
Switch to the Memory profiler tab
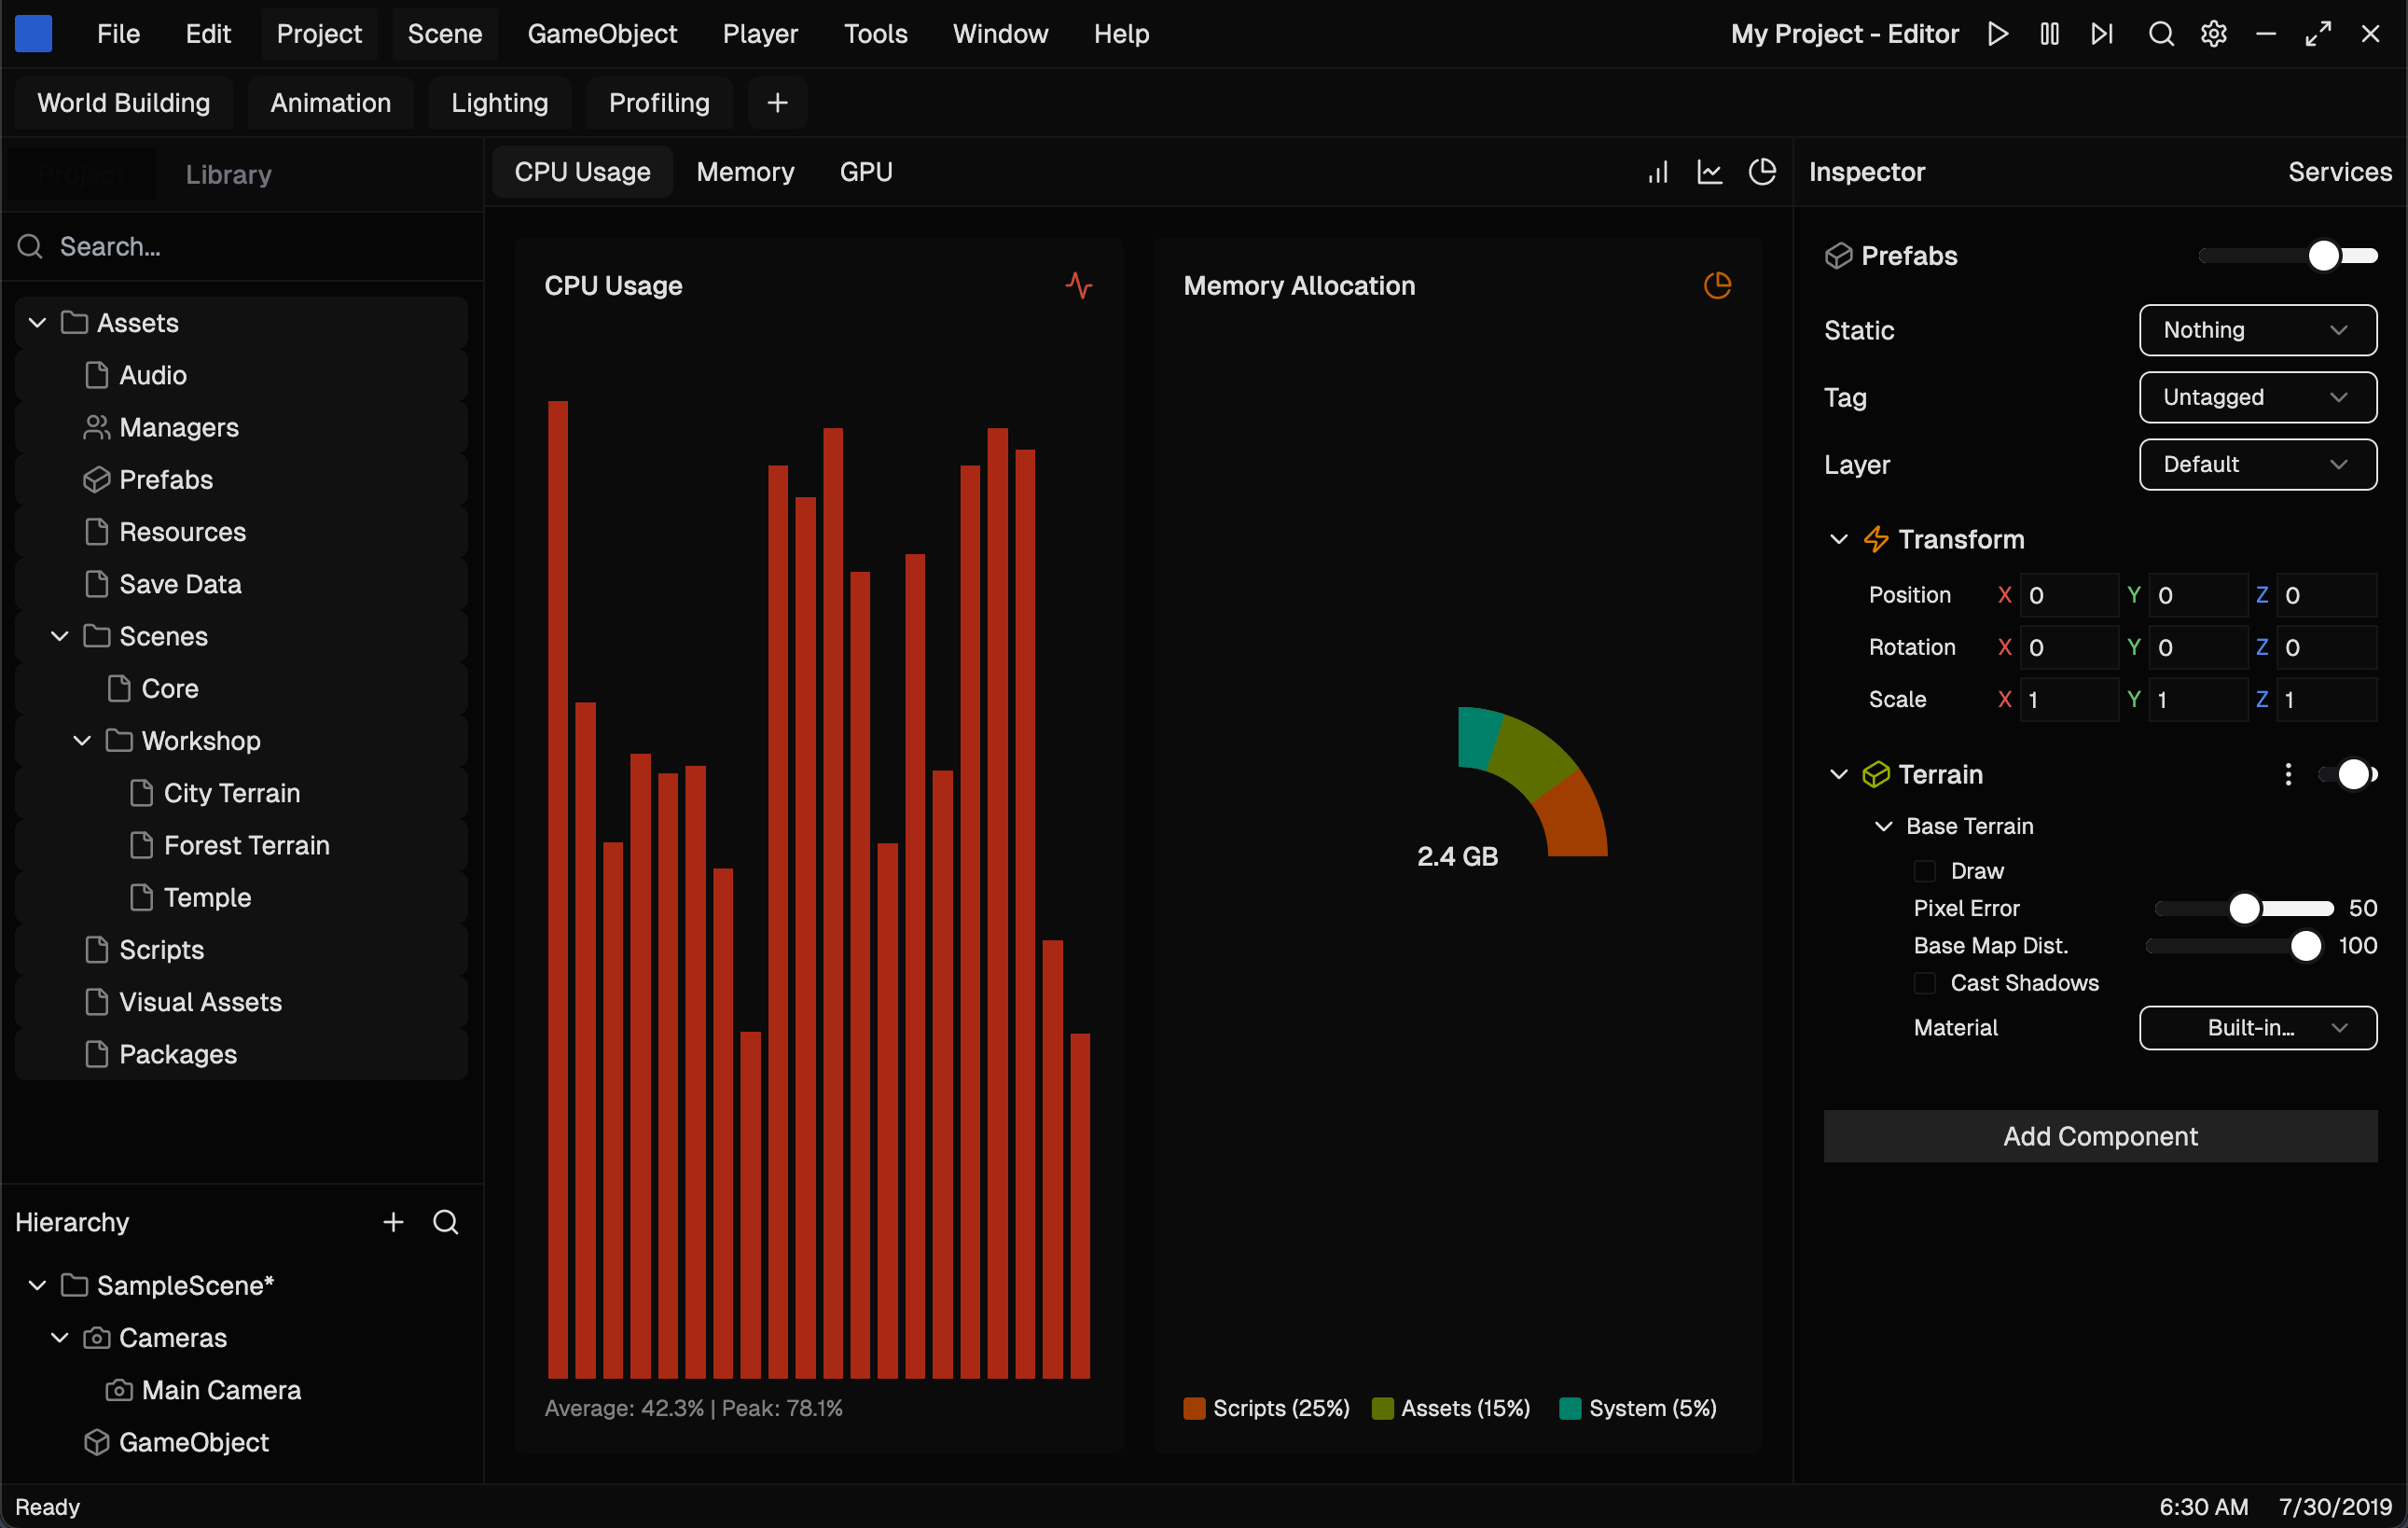(x=745, y=171)
